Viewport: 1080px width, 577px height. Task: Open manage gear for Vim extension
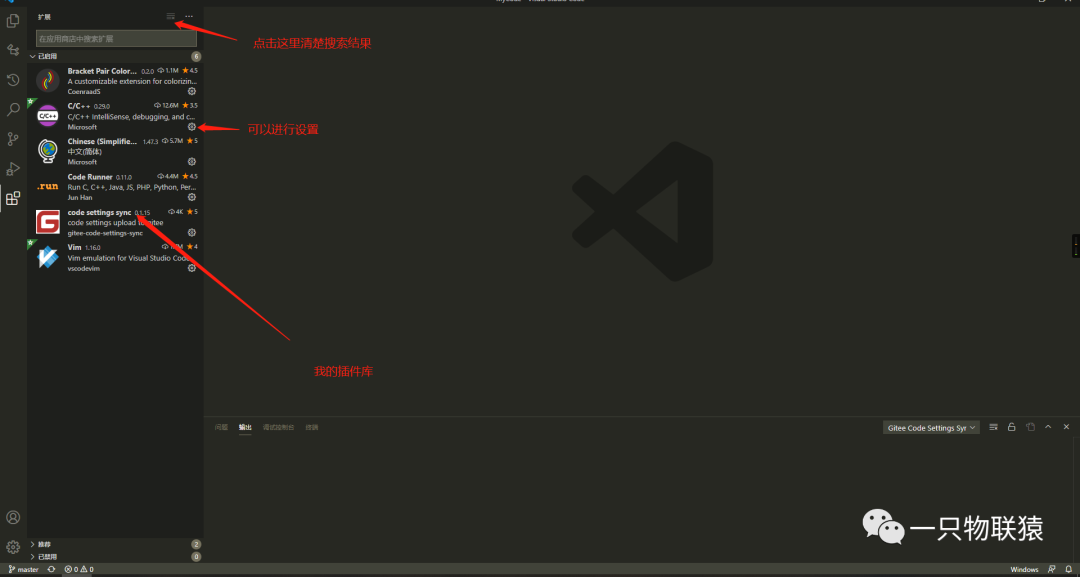click(192, 268)
